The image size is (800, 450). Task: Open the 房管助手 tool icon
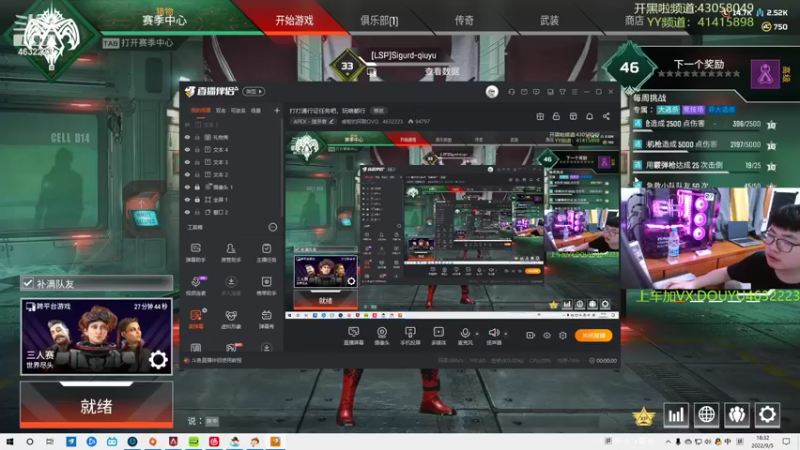pyautogui.click(x=231, y=252)
